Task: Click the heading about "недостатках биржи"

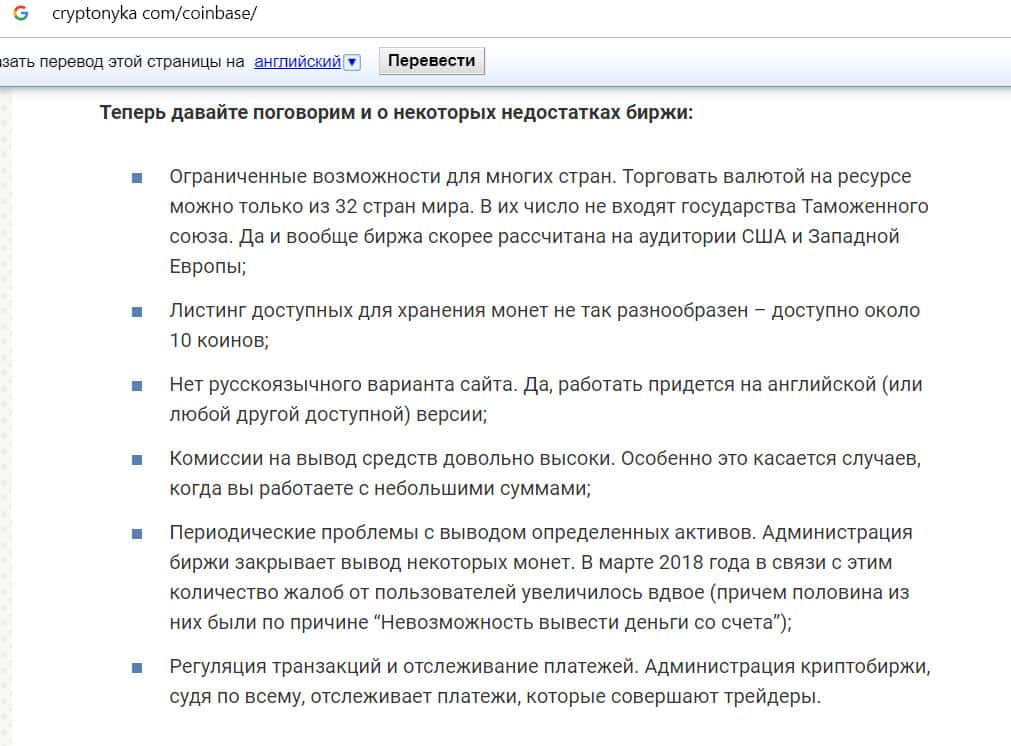Action: [396, 112]
